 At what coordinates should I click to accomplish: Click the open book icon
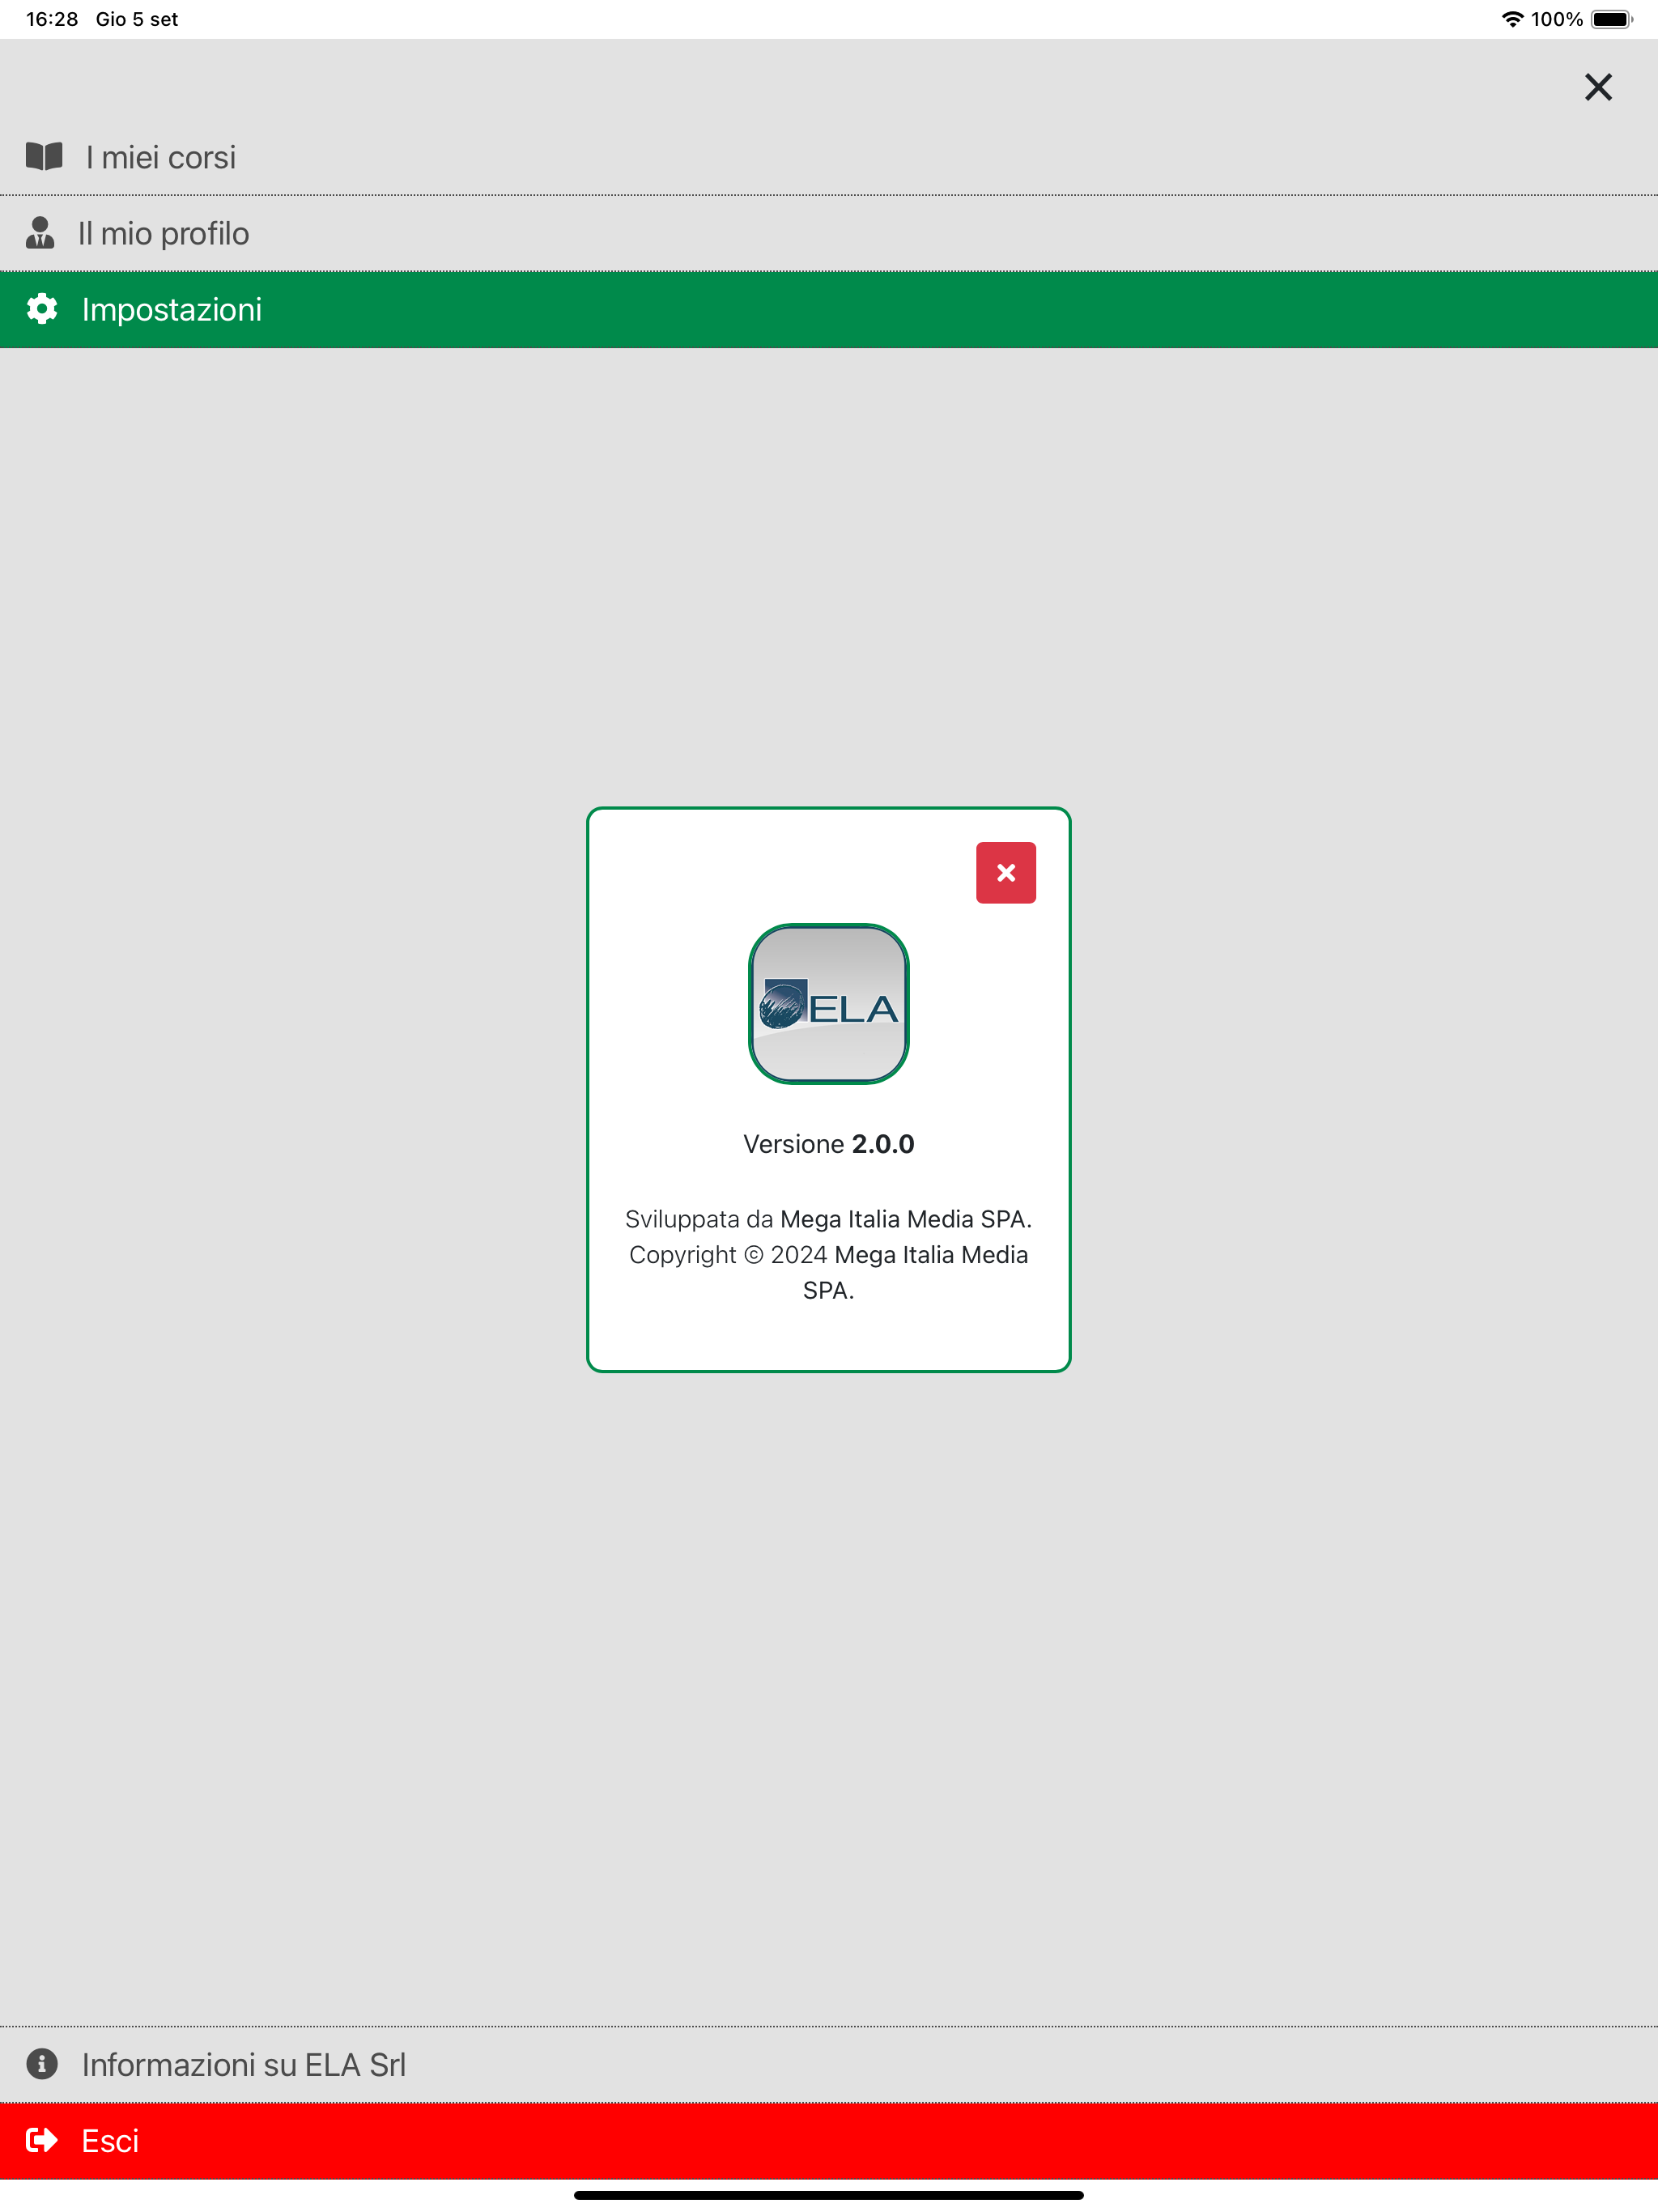coord(44,156)
